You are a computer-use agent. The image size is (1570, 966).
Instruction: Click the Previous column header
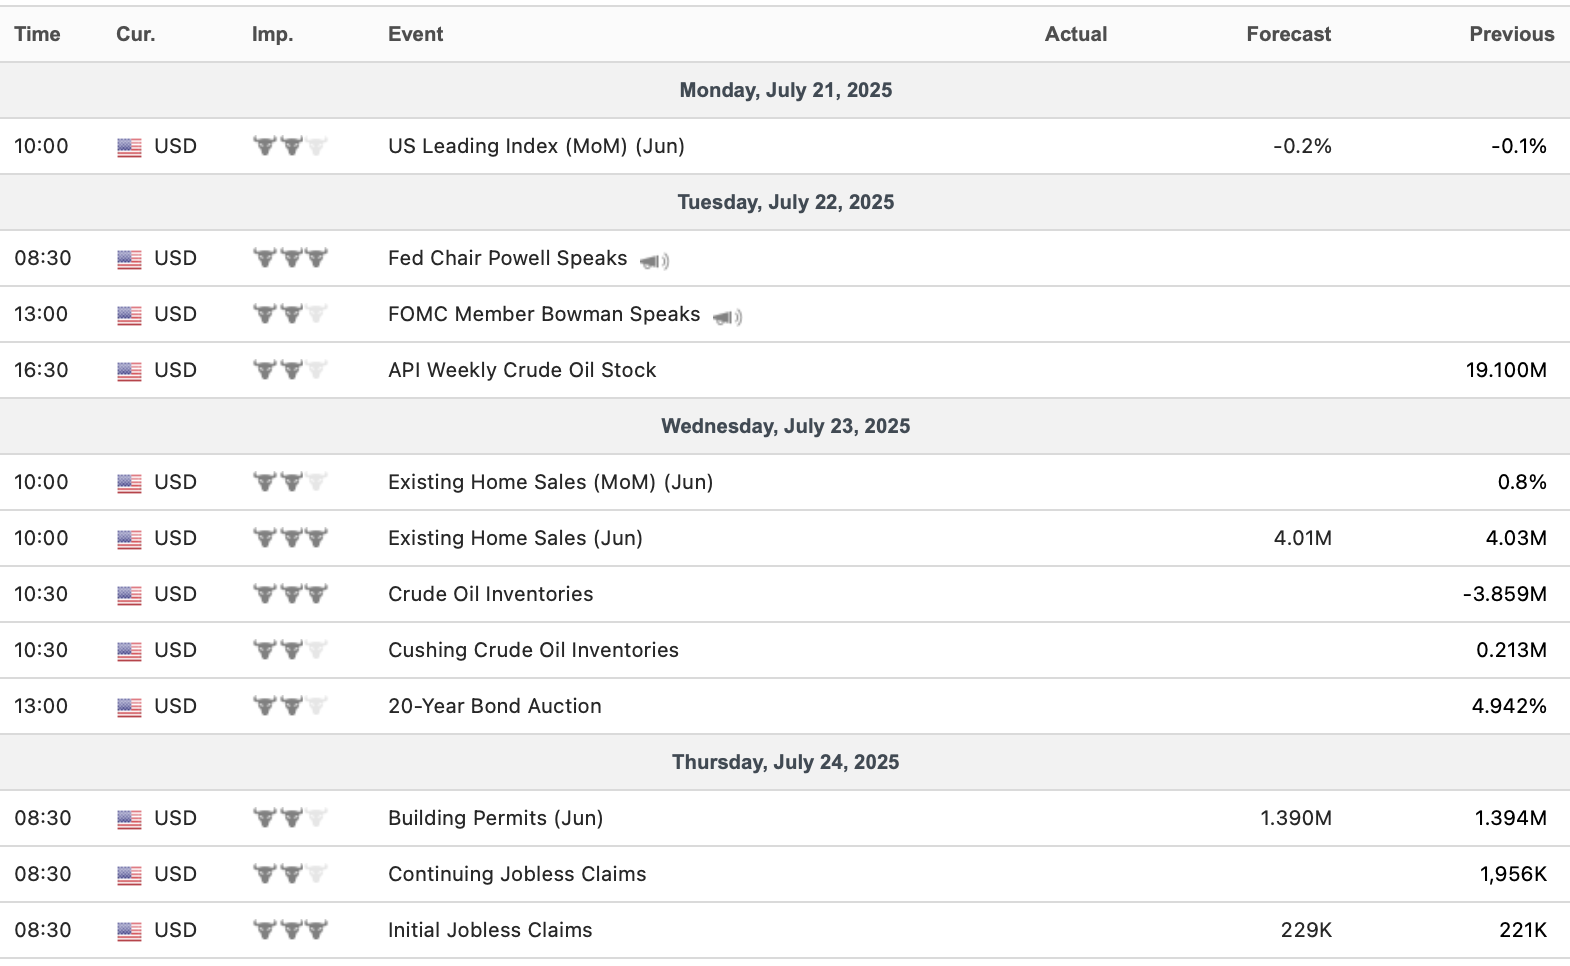click(x=1511, y=34)
